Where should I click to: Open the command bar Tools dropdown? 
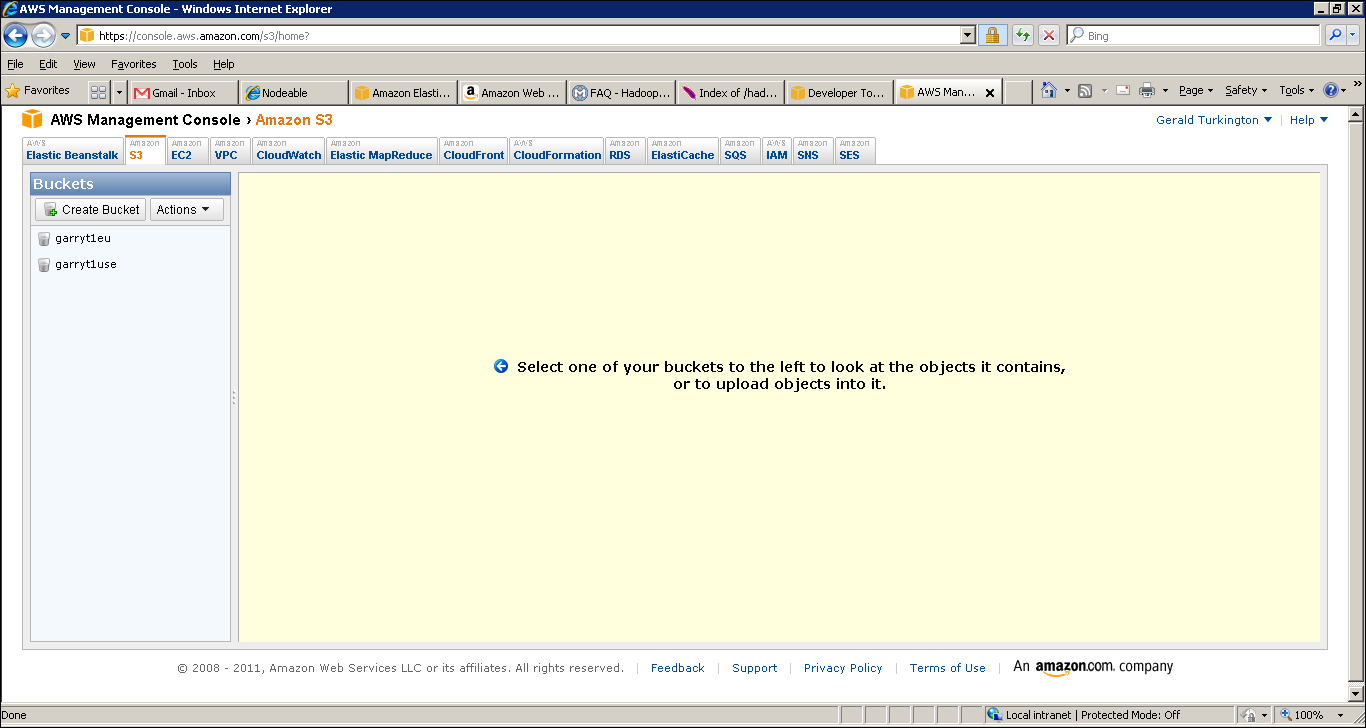1297,91
